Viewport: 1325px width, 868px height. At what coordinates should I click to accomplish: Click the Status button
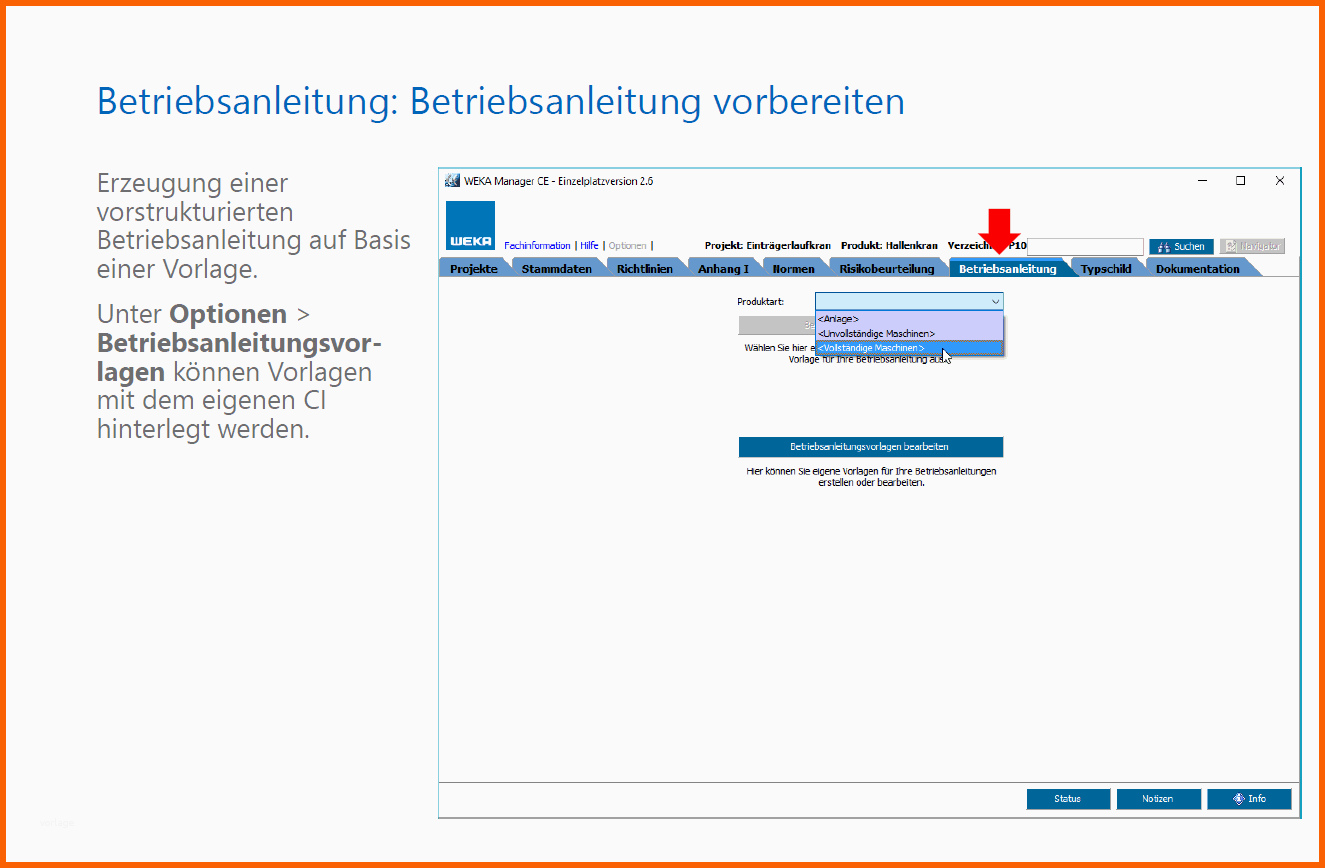(1068, 799)
